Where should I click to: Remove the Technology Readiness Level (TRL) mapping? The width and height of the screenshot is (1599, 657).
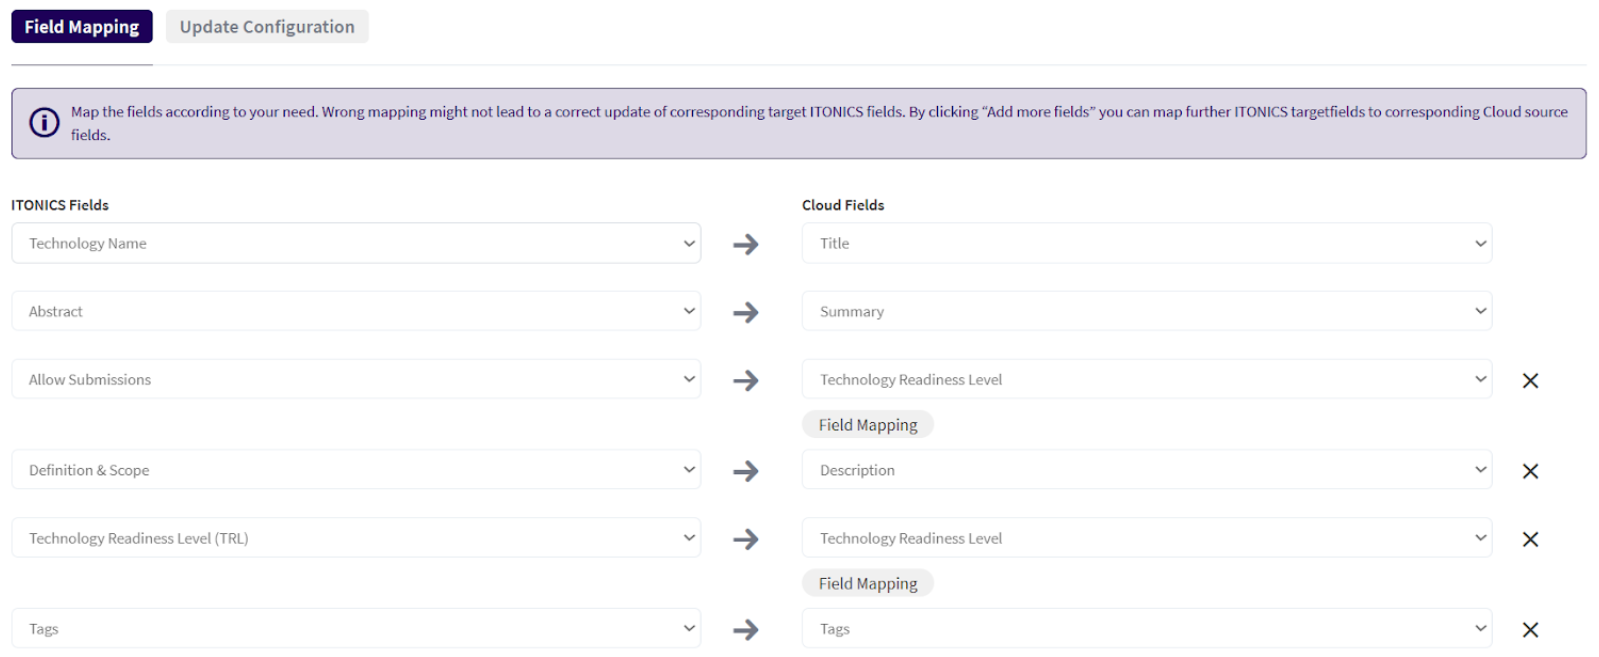(1529, 539)
